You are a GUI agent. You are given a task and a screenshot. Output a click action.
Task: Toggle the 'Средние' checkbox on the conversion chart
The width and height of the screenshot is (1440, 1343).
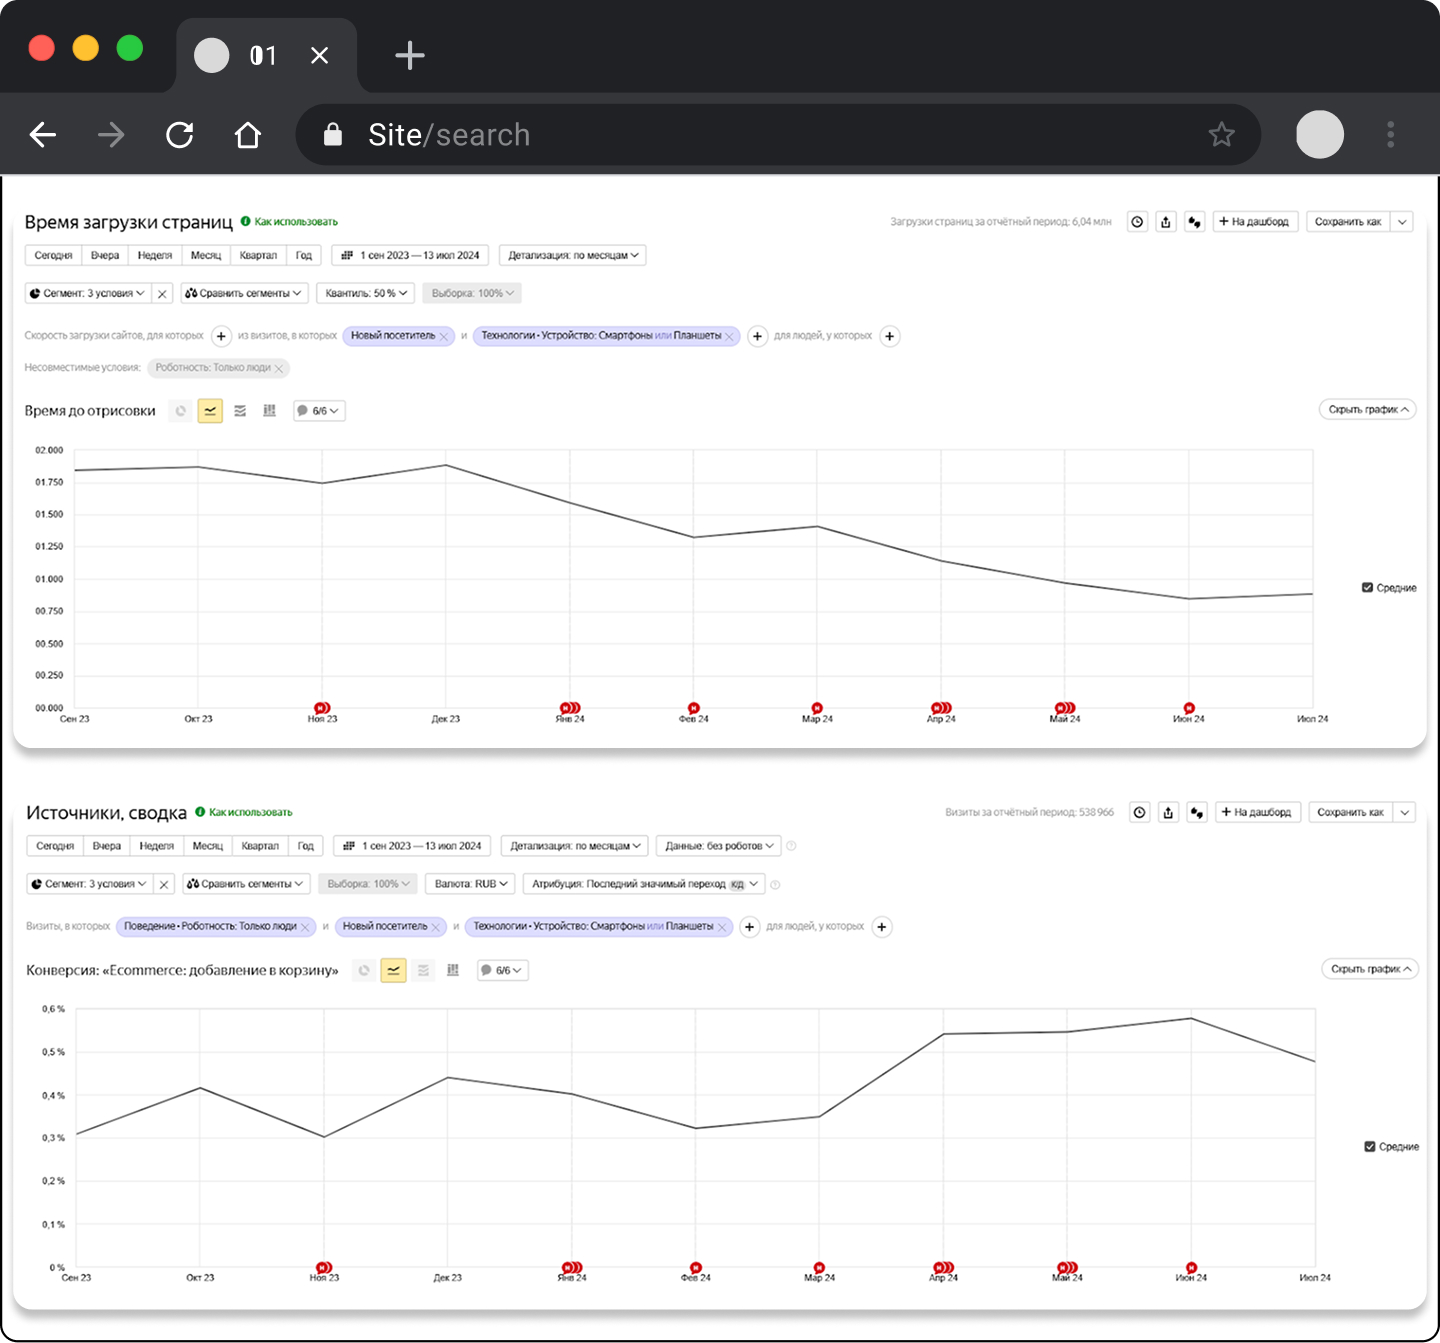click(1370, 1147)
